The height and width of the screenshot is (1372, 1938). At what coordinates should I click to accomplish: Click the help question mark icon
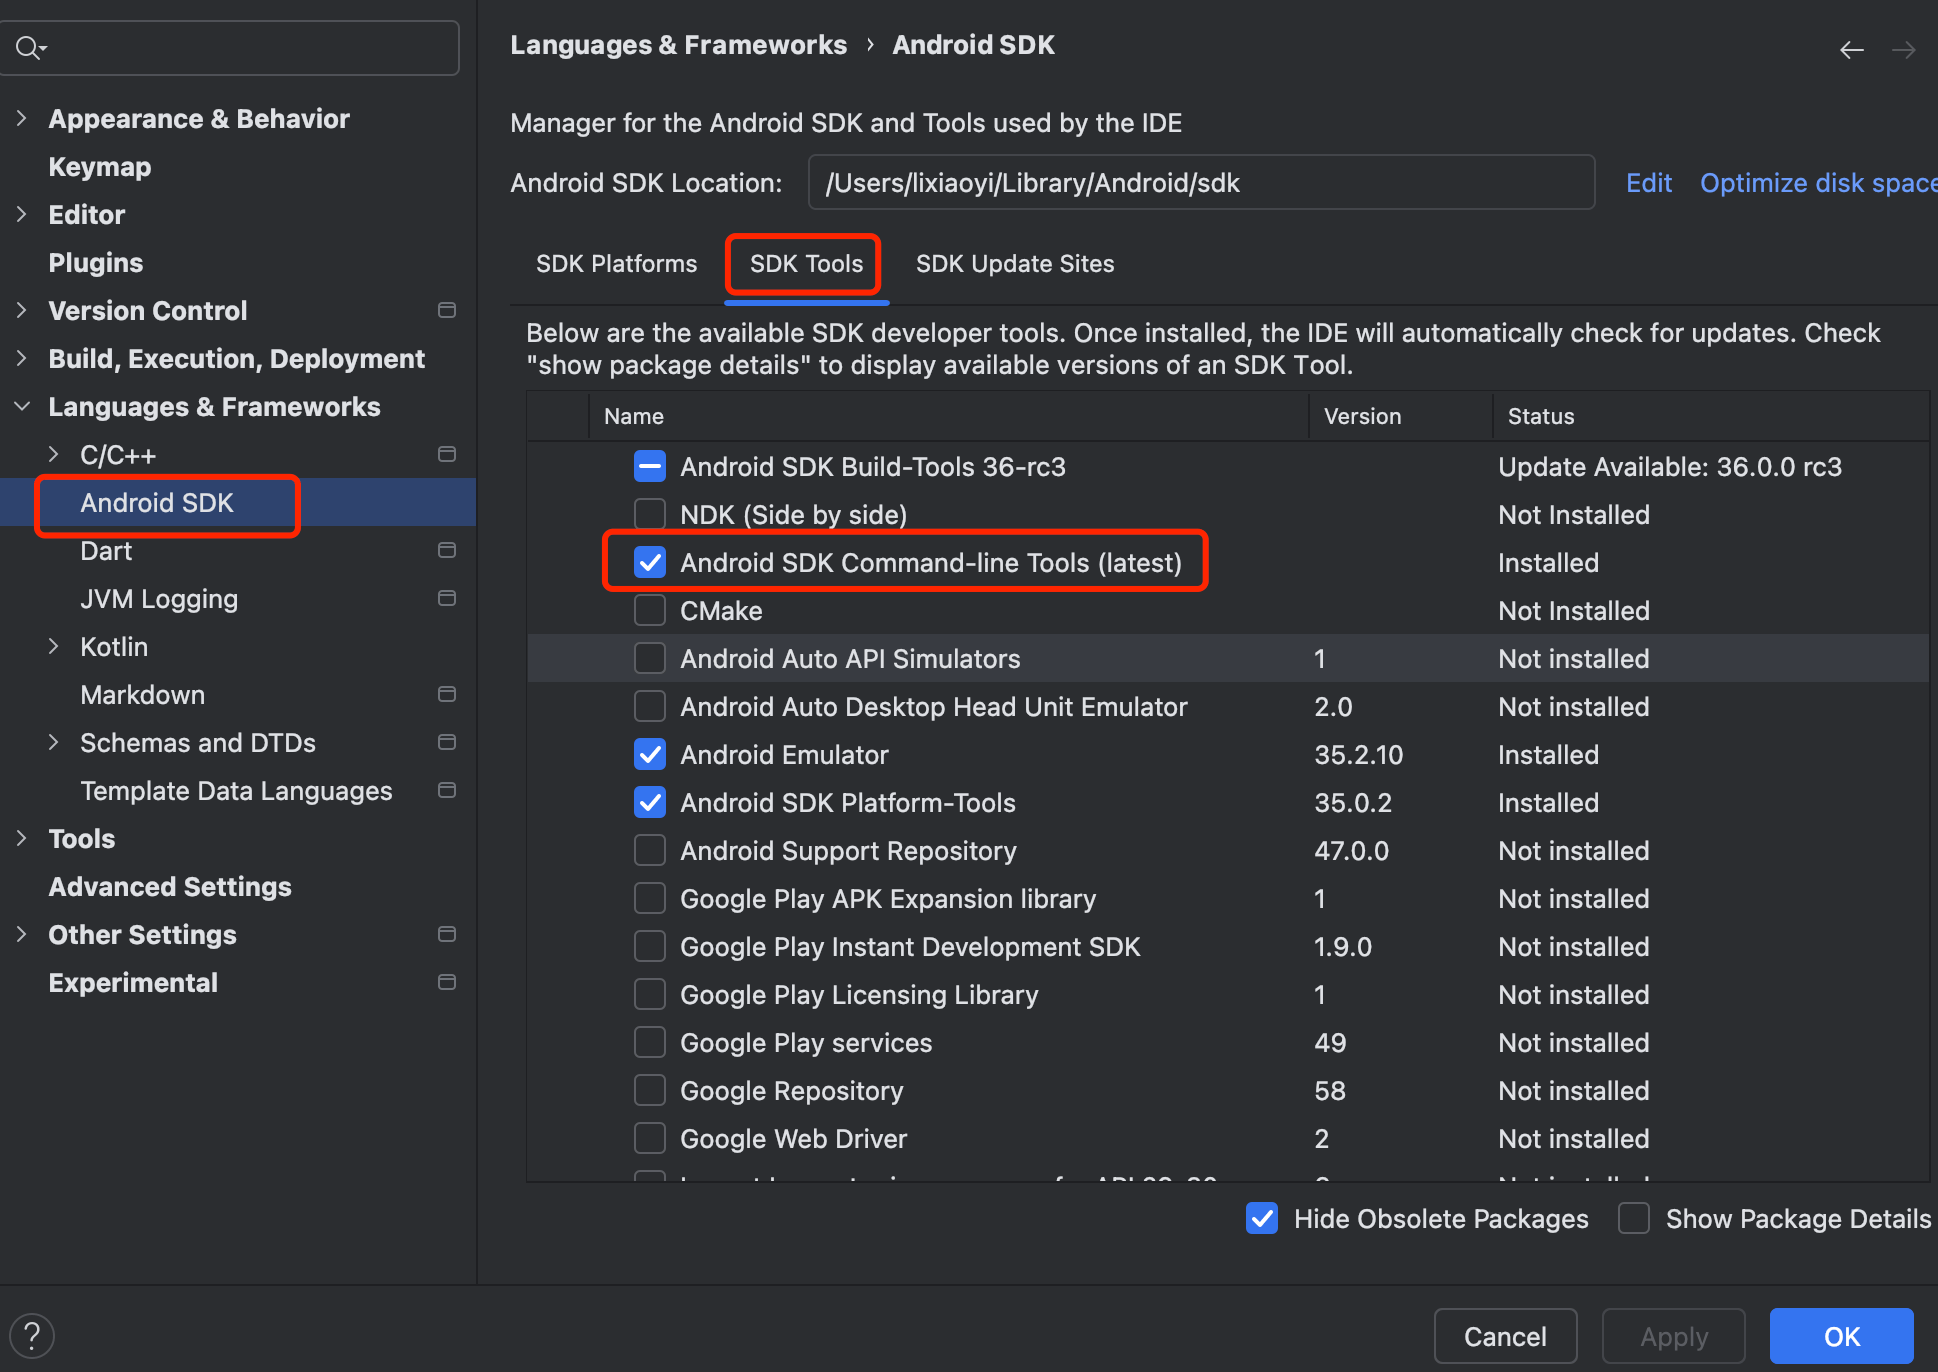(32, 1335)
